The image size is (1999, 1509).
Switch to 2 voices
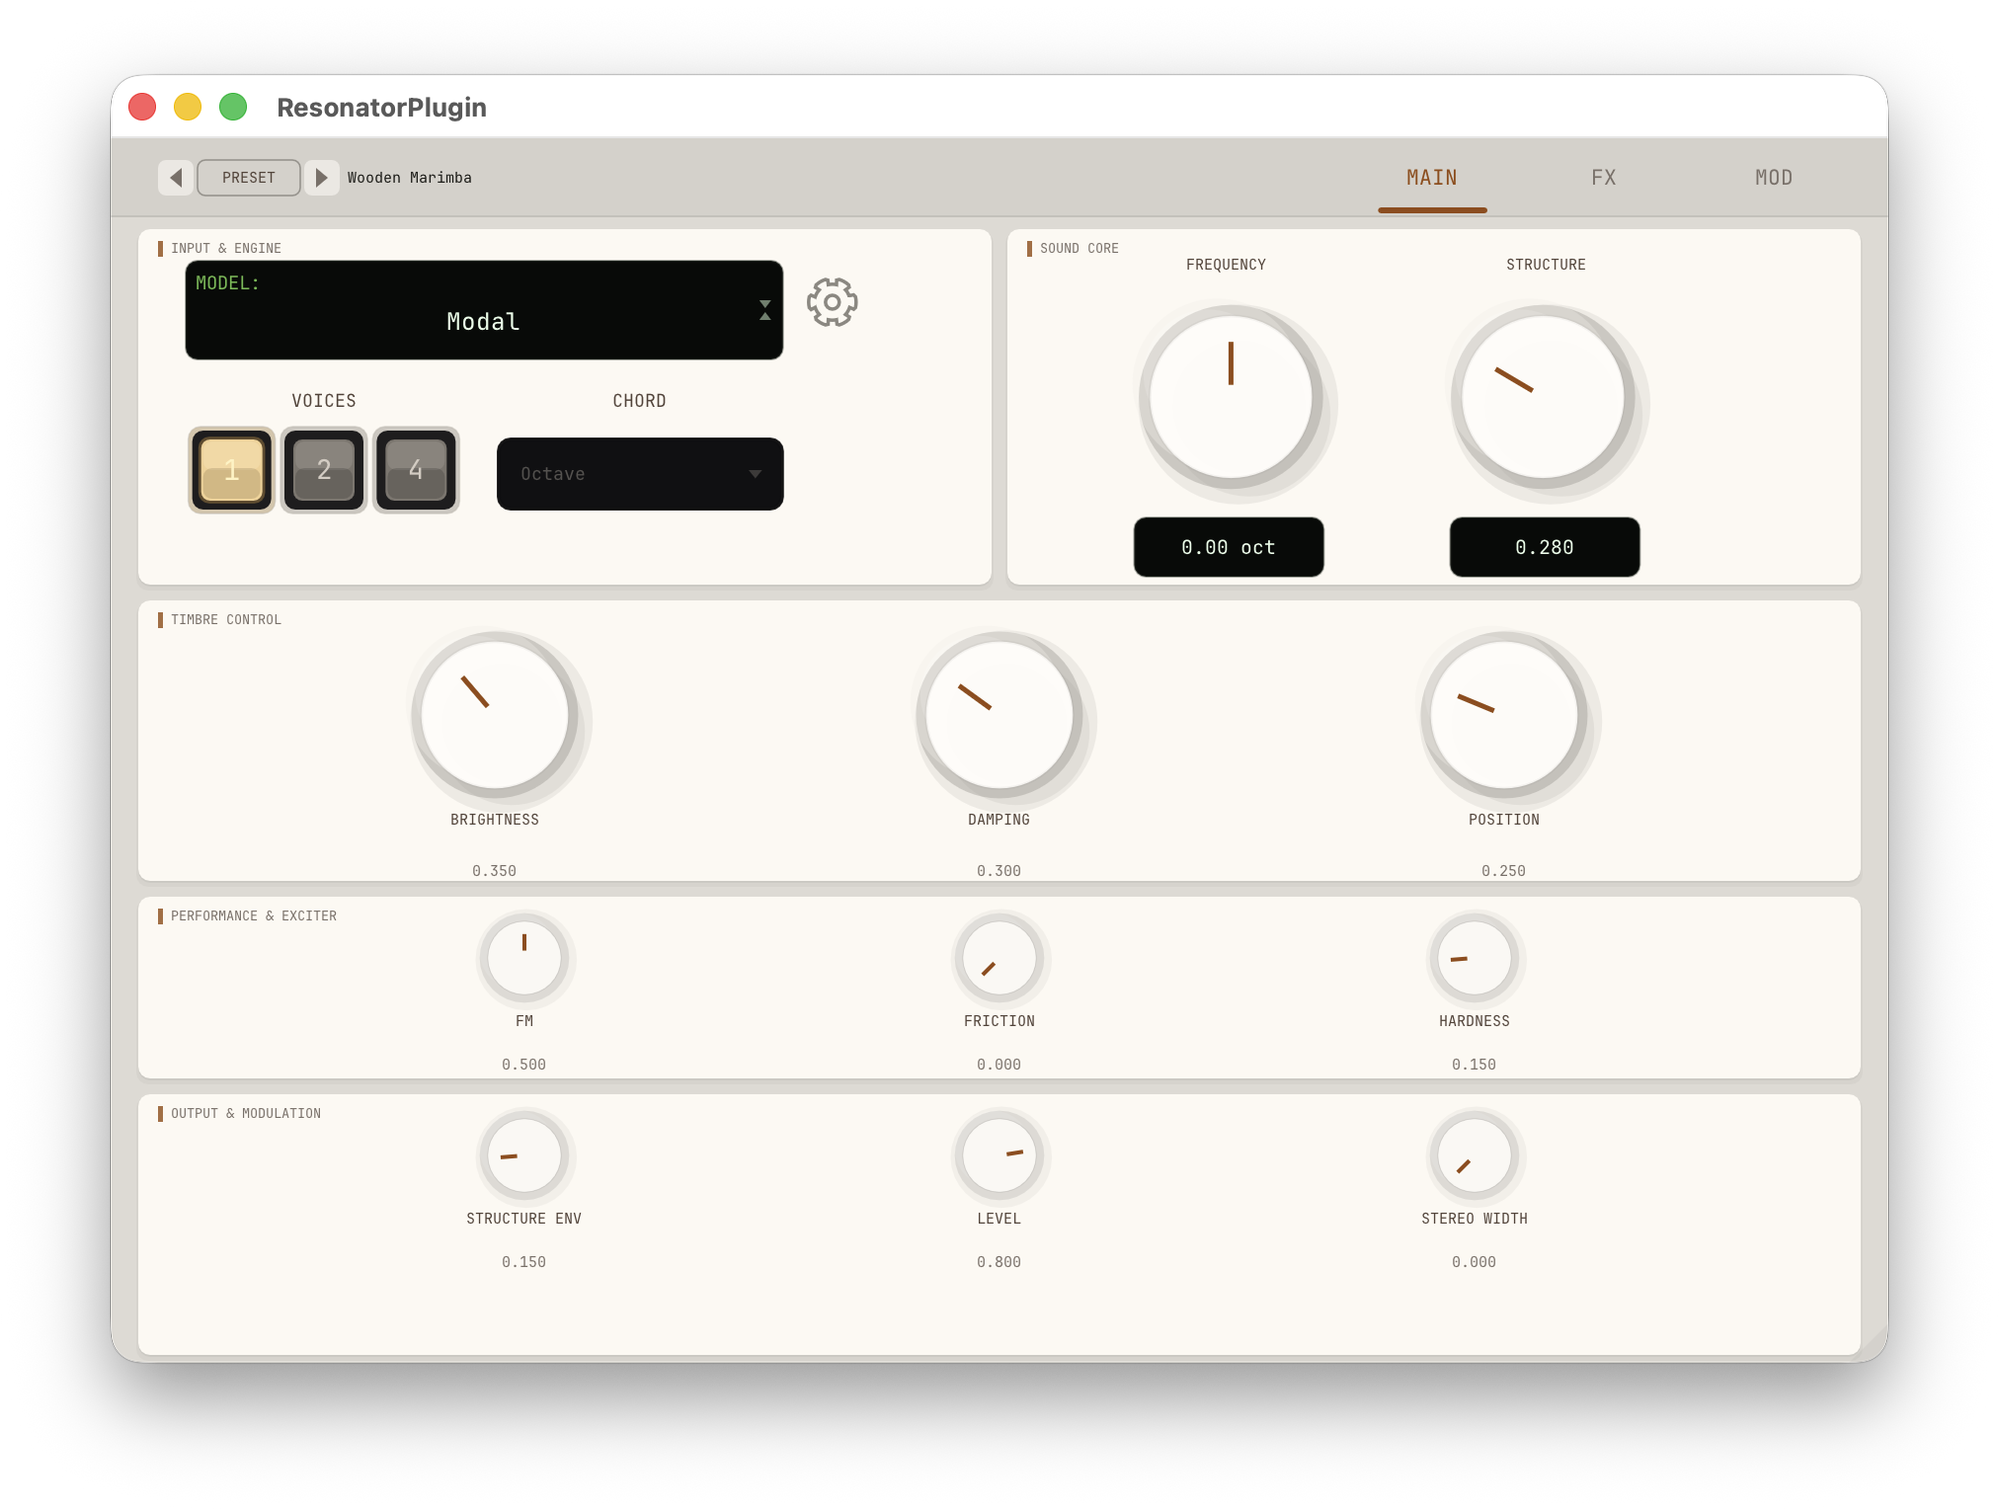click(323, 470)
